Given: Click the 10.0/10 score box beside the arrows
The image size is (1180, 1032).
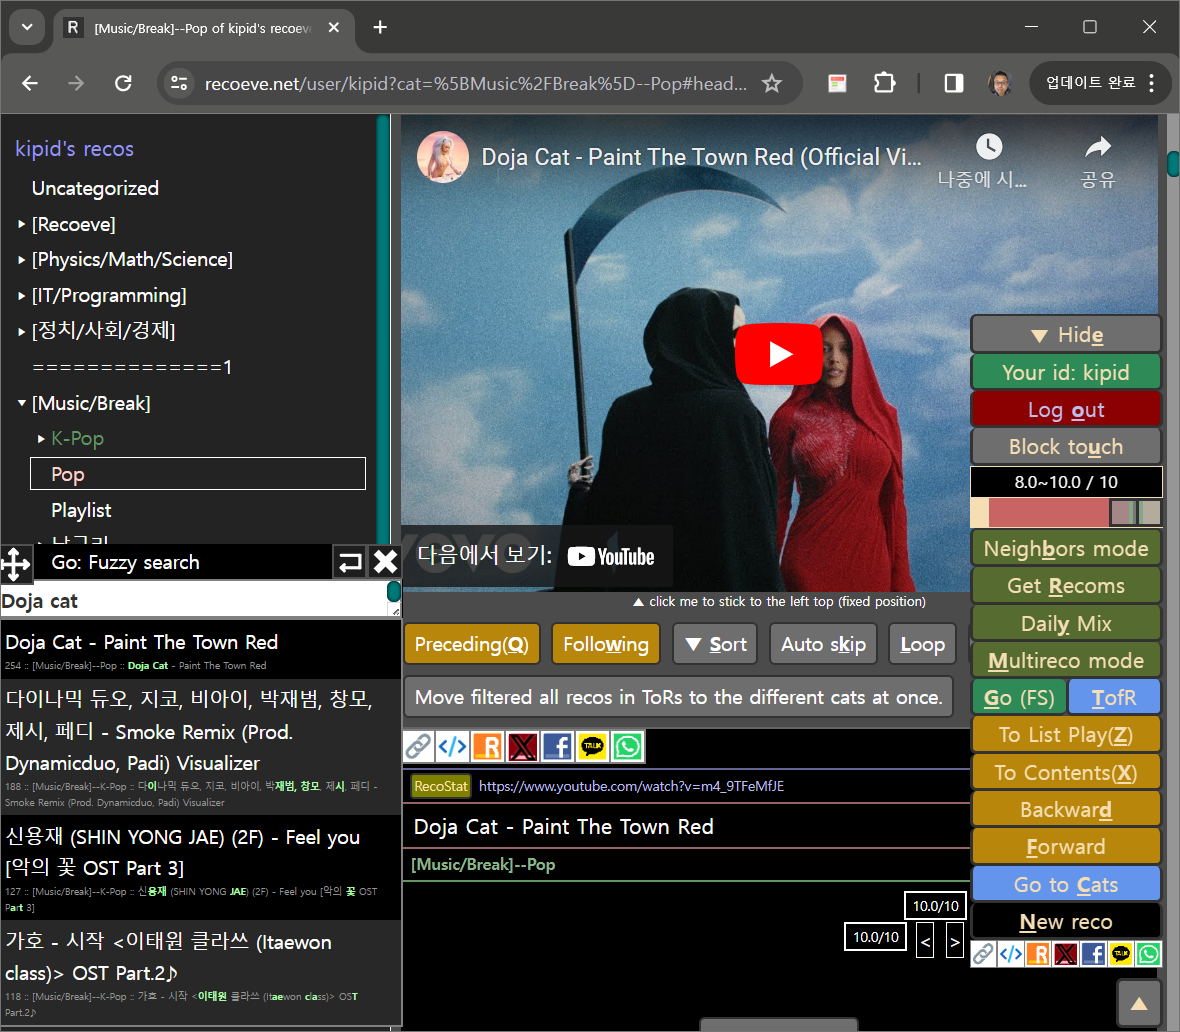Looking at the screenshot, I should (x=875, y=937).
